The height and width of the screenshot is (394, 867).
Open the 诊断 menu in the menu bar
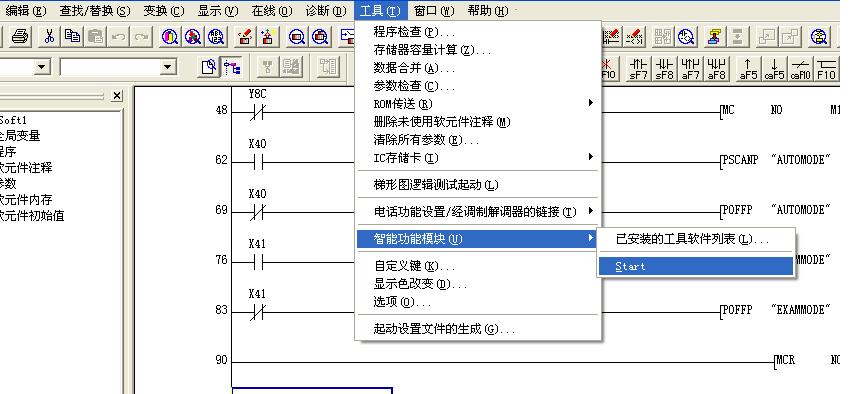click(326, 10)
